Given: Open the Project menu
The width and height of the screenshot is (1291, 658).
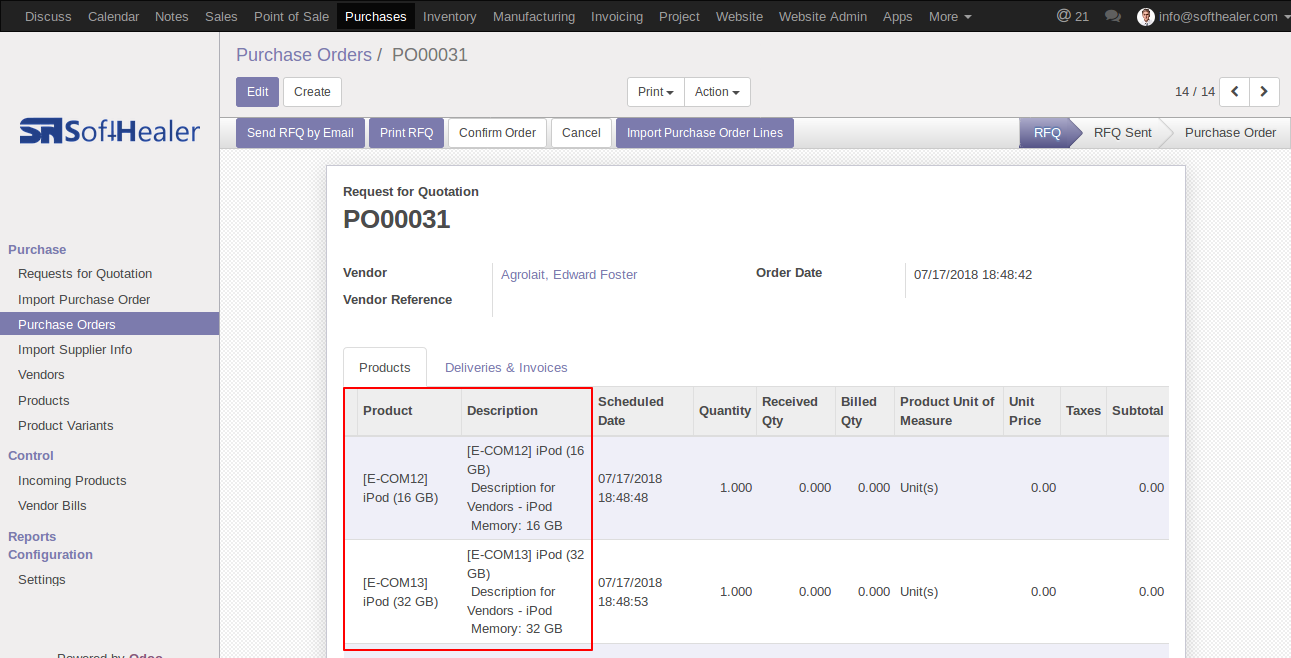Looking at the screenshot, I should coord(679,16).
